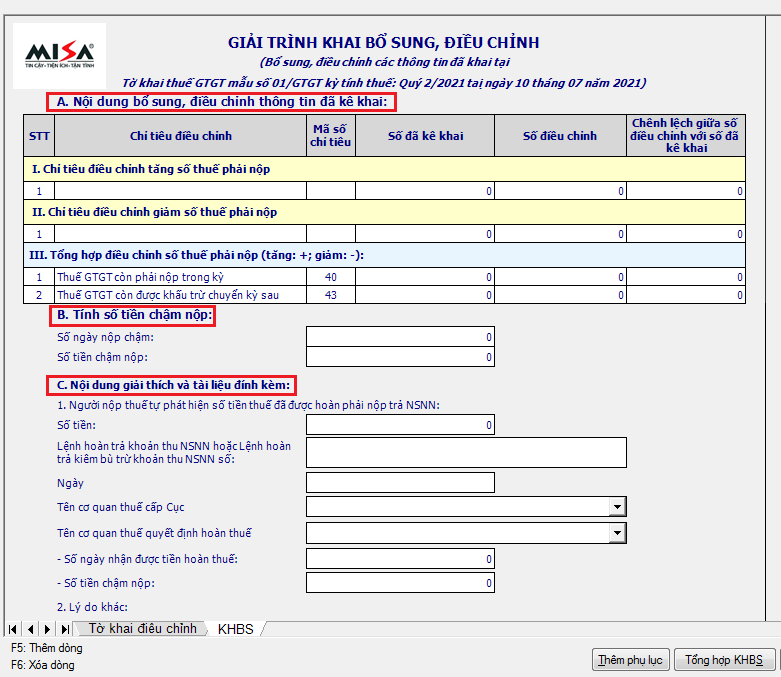This screenshot has width=781, height=677.
Task: Click the Tổng hợp KHBS button
Action: pyautogui.click(x=724, y=660)
